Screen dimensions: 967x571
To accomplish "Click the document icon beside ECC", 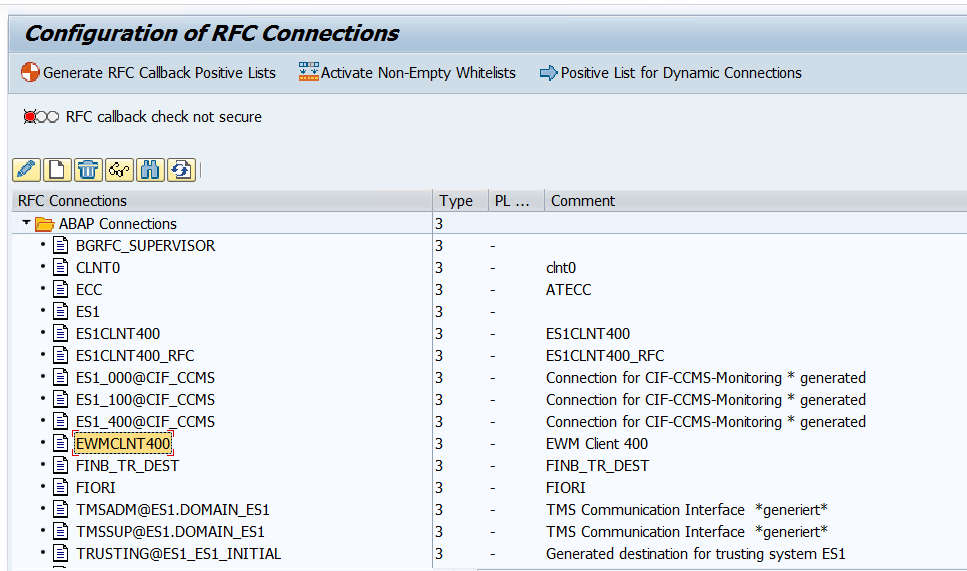I will (x=60, y=289).
